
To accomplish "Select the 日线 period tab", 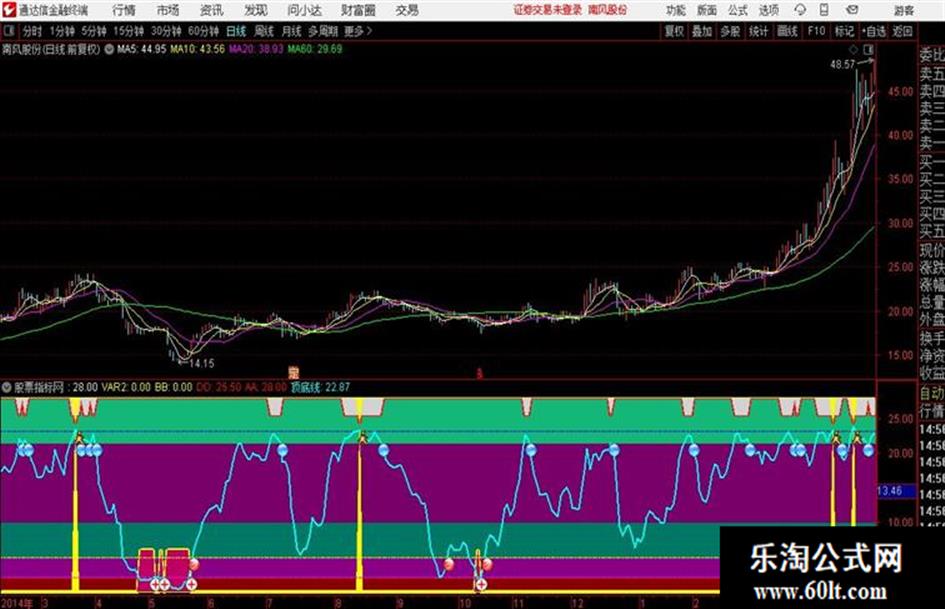I will click(236, 31).
